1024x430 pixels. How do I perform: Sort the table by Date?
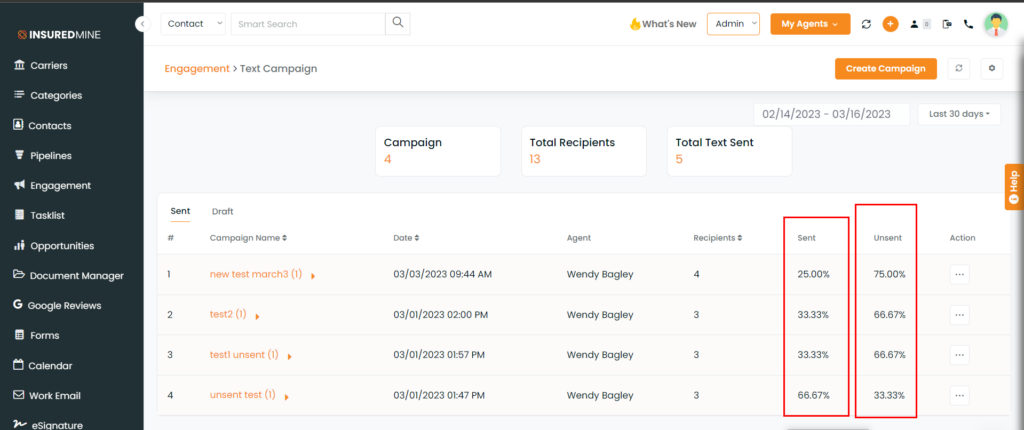(406, 238)
